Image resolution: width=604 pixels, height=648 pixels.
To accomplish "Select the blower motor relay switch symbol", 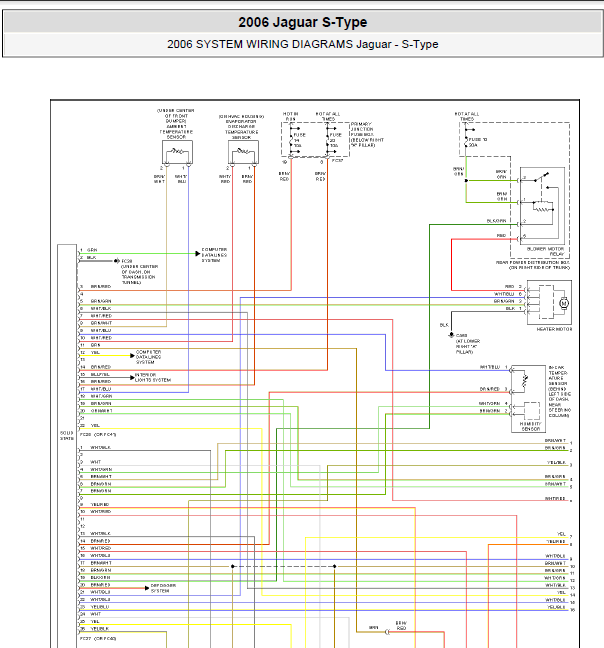I will (x=542, y=178).
